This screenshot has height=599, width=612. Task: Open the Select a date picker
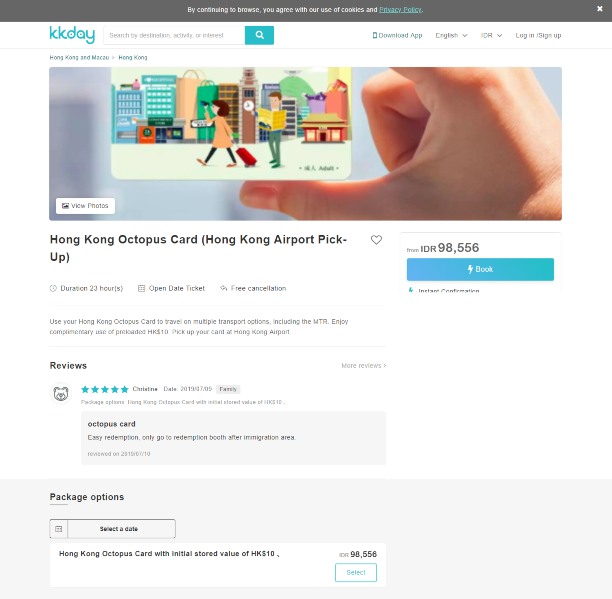coord(112,529)
